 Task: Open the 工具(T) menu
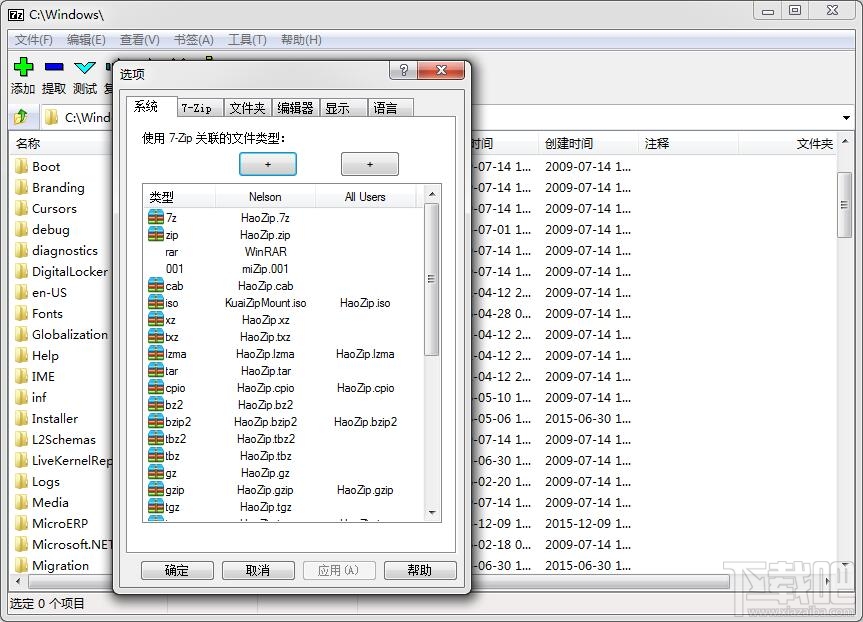coord(247,39)
